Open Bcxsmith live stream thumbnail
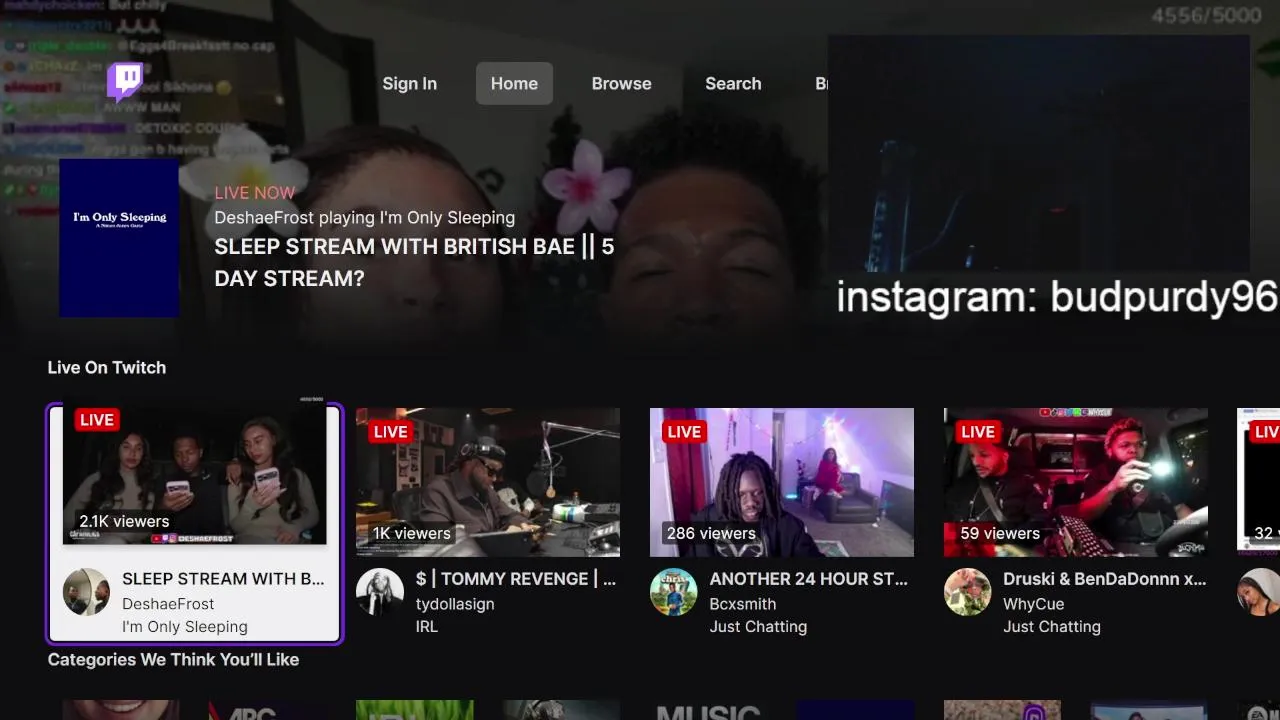The width and height of the screenshot is (1280, 720). (782, 482)
